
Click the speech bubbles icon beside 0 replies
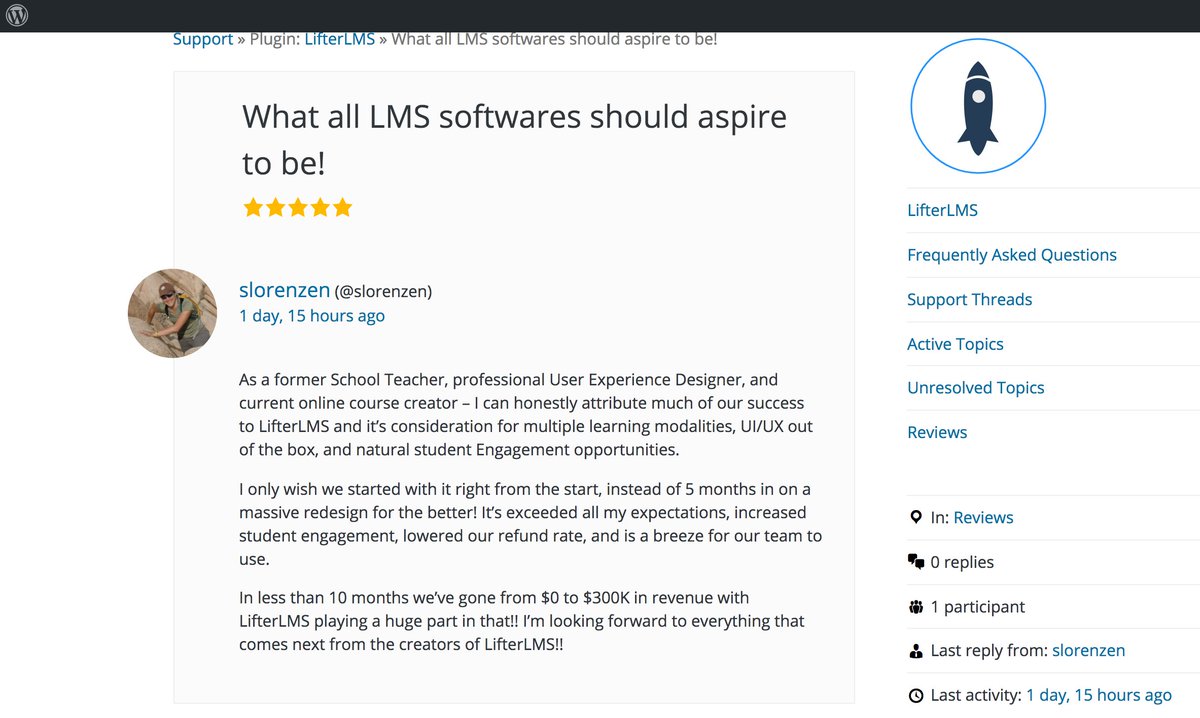click(x=916, y=562)
